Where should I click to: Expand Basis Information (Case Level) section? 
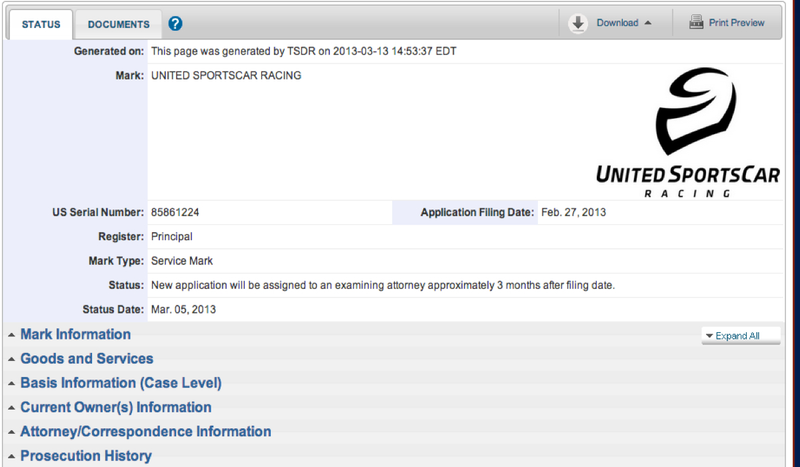tap(121, 383)
